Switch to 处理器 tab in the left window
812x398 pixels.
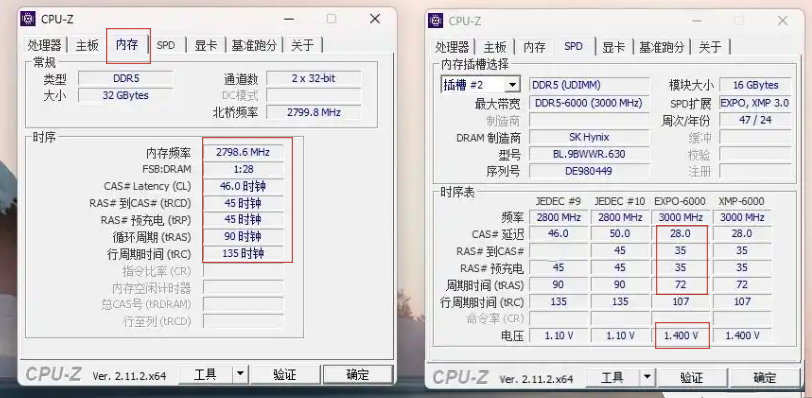(x=45, y=46)
